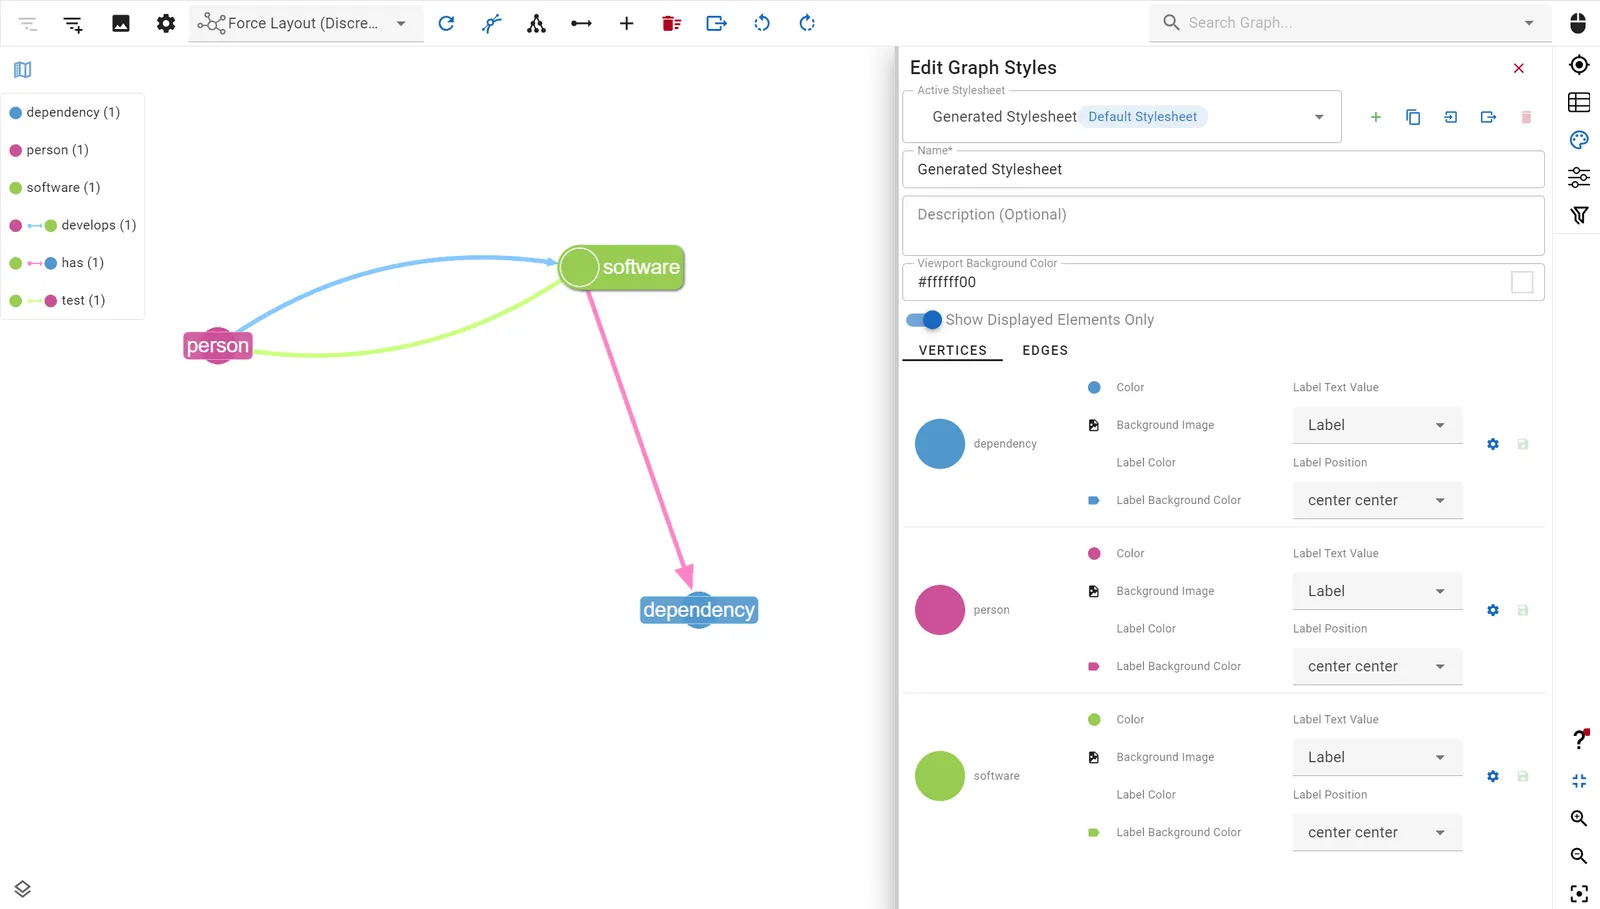Click the zoom in magnifier icon
The width and height of the screenshot is (1600, 909).
click(1579, 818)
